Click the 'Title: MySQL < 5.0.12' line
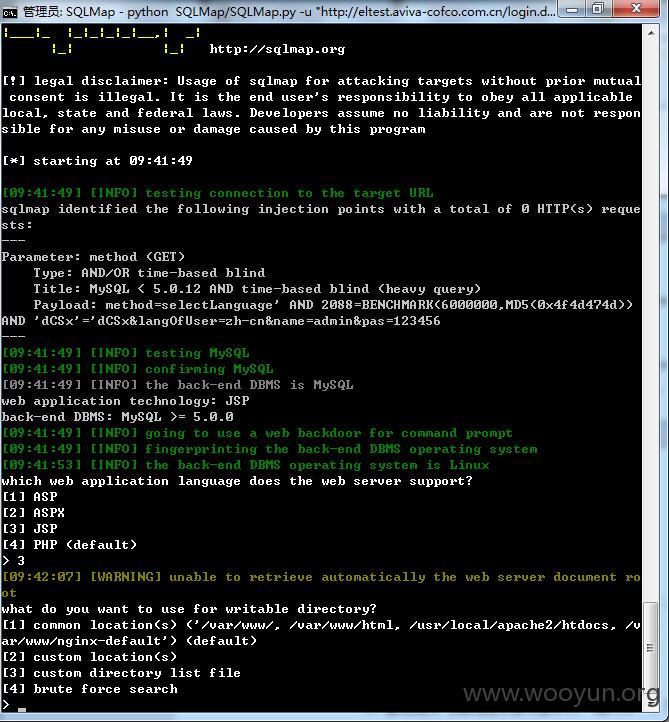The width and height of the screenshot is (669, 722). [257, 289]
